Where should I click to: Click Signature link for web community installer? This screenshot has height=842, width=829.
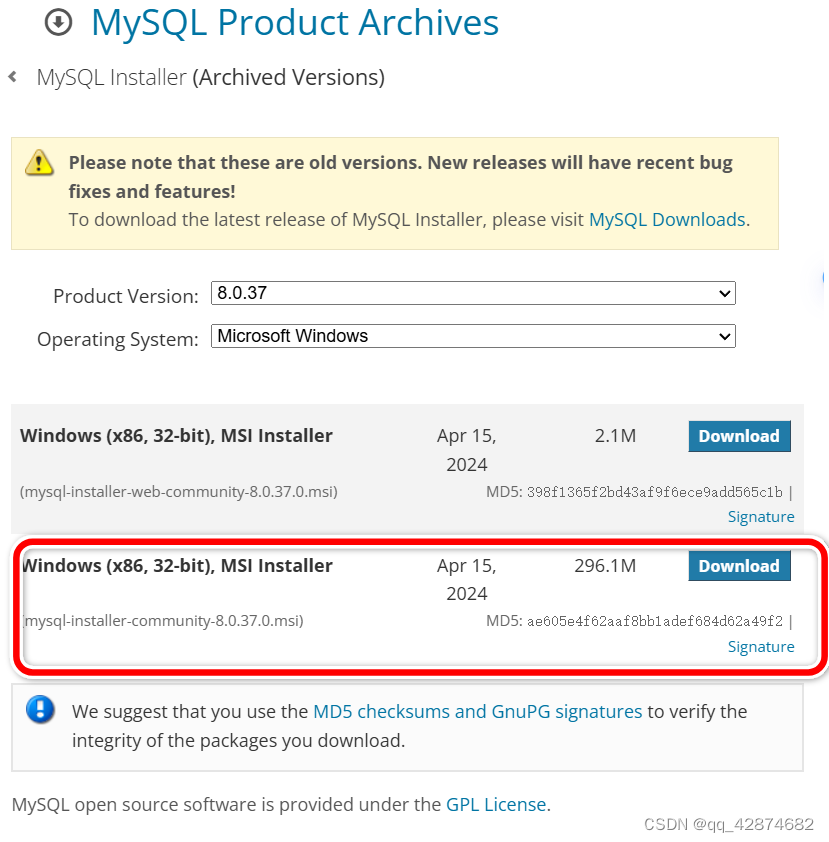coord(760,516)
